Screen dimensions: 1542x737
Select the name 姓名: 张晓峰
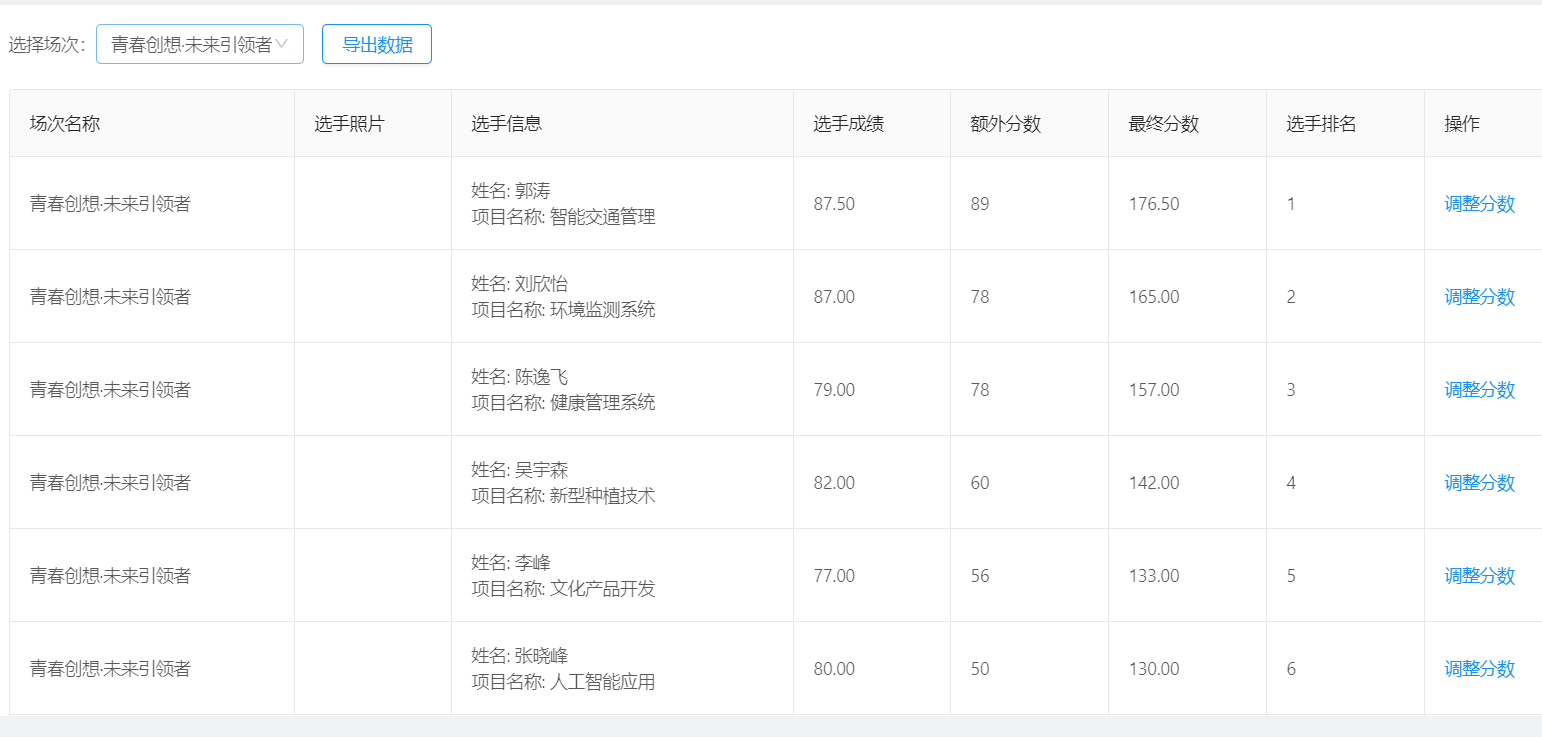(520, 656)
